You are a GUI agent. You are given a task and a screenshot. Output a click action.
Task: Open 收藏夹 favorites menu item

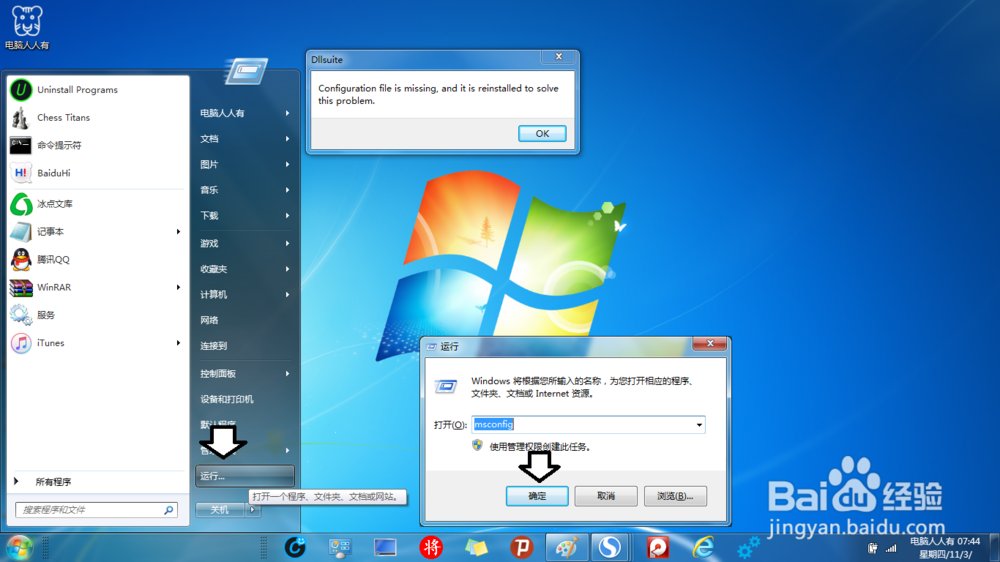click(245, 269)
